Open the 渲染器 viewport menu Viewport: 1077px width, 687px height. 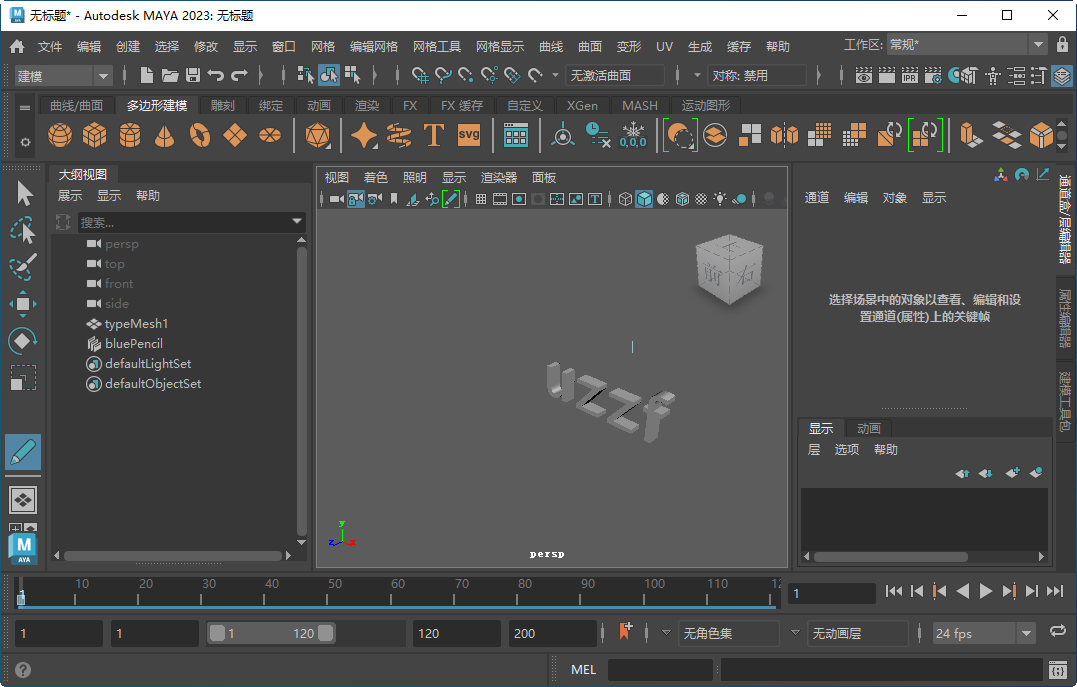[497, 177]
